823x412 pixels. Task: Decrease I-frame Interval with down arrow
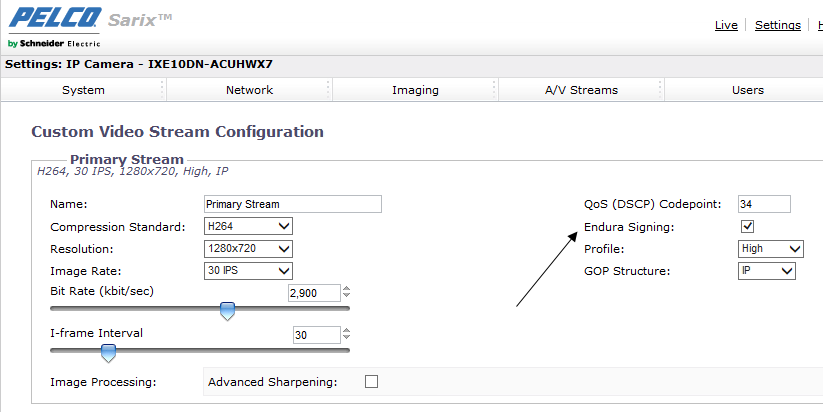pos(346,339)
